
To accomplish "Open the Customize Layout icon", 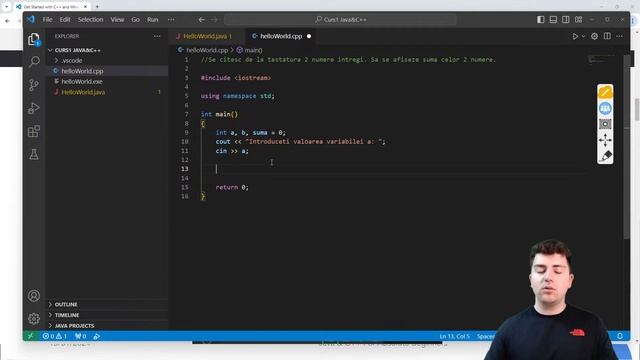I will [x=578, y=19].
